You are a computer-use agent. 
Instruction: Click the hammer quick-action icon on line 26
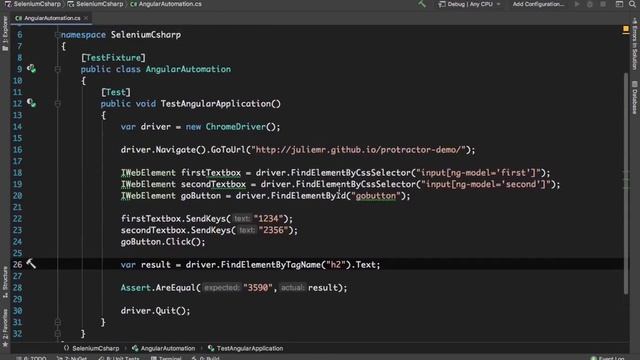click(31, 264)
